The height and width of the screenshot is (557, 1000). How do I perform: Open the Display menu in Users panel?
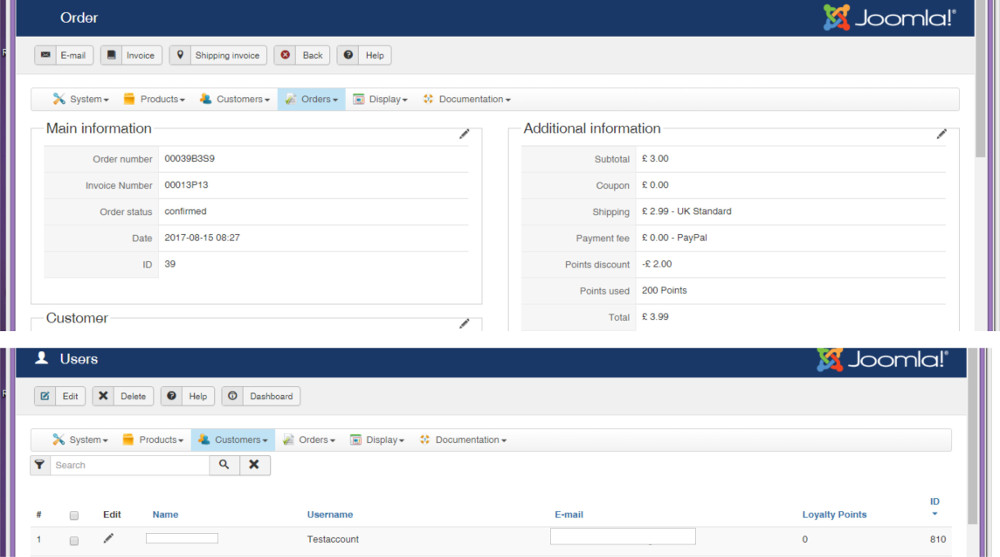pyautogui.click(x=377, y=440)
